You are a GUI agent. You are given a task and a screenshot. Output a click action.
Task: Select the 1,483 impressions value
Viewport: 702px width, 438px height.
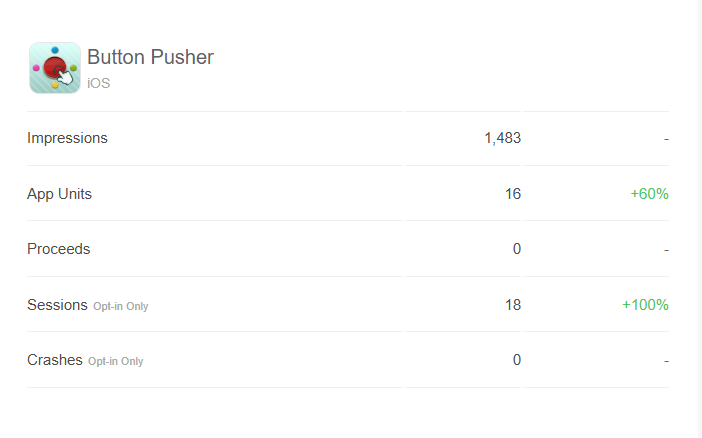click(x=502, y=138)
